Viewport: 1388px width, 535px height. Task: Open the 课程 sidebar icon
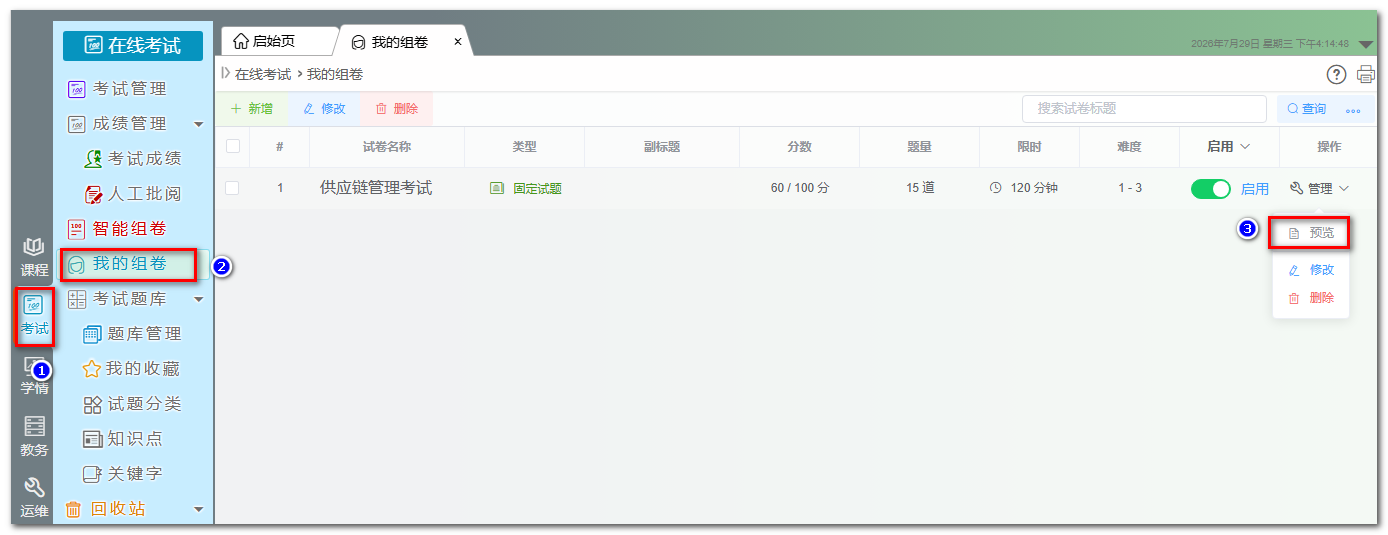pos(34,257)
